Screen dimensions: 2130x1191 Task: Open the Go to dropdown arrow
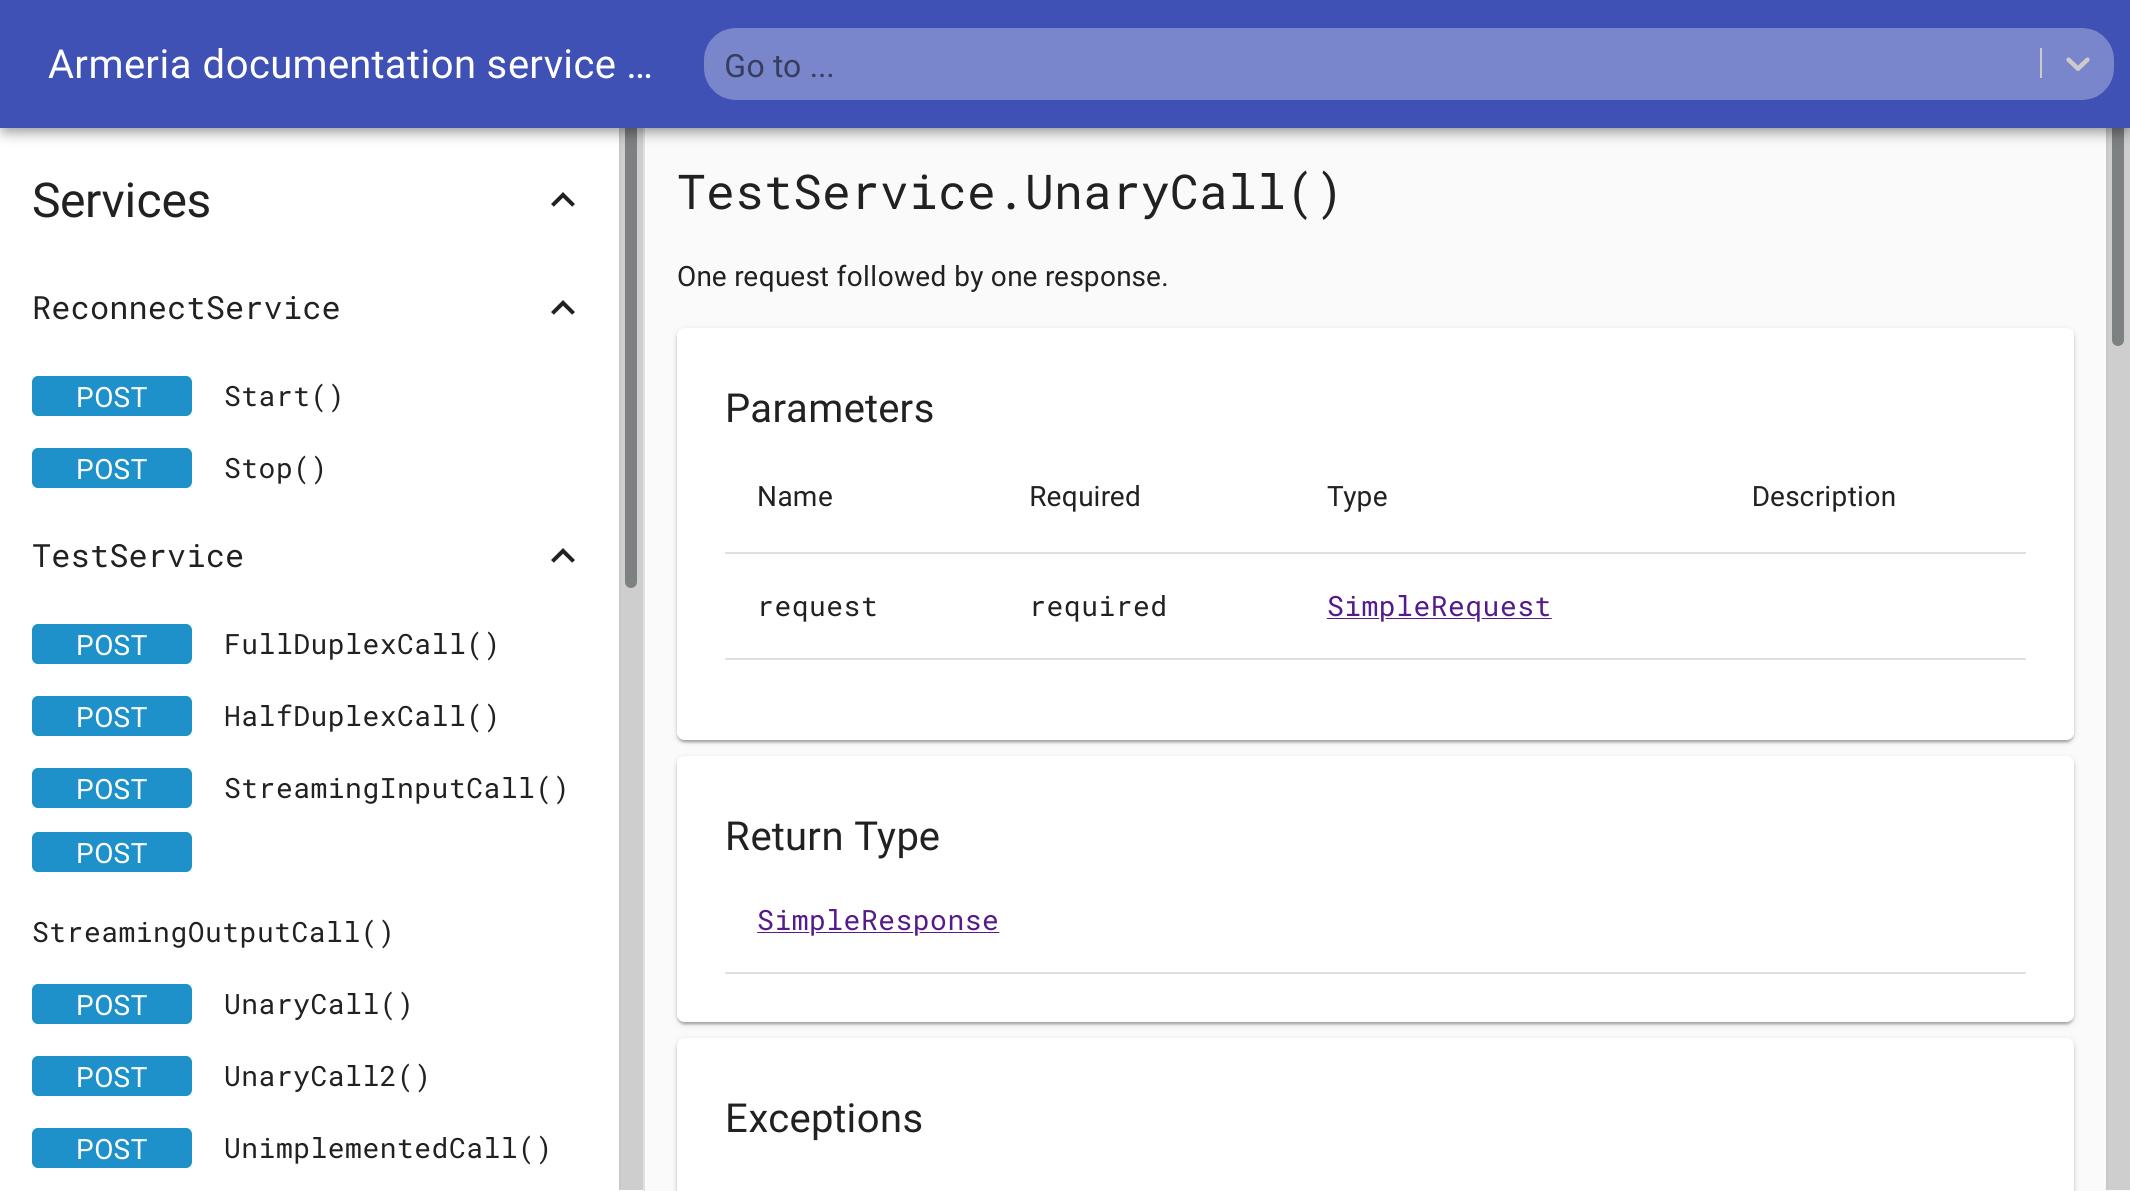pyautogui.click(x=2078, y=64)
